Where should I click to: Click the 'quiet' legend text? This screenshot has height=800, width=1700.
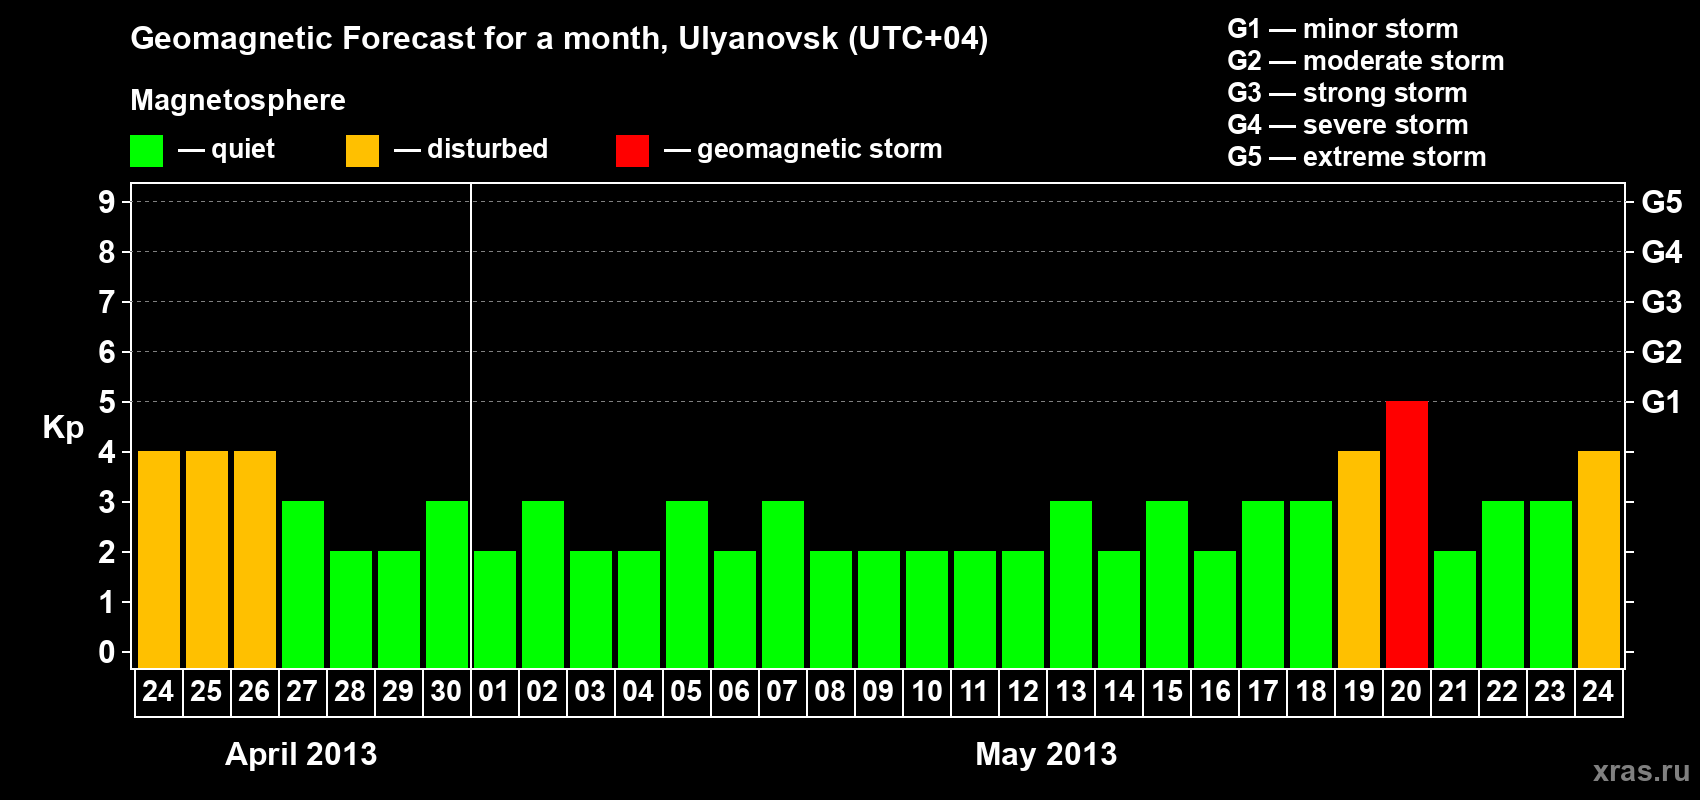pyautogui.click(x=243, y=150)
